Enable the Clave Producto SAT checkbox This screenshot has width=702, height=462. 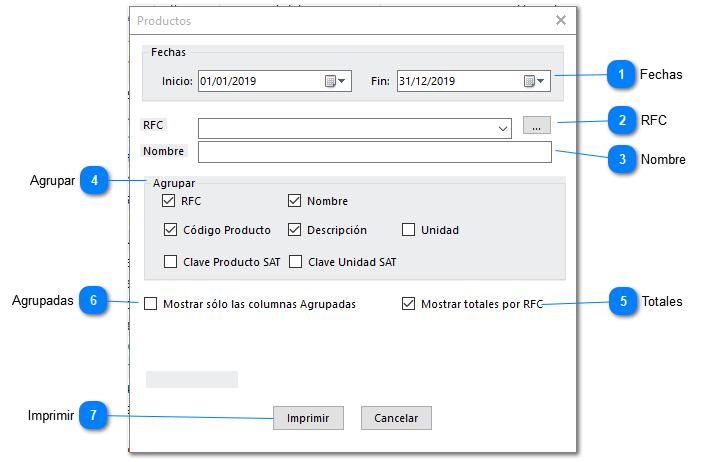tap(169, 262)
